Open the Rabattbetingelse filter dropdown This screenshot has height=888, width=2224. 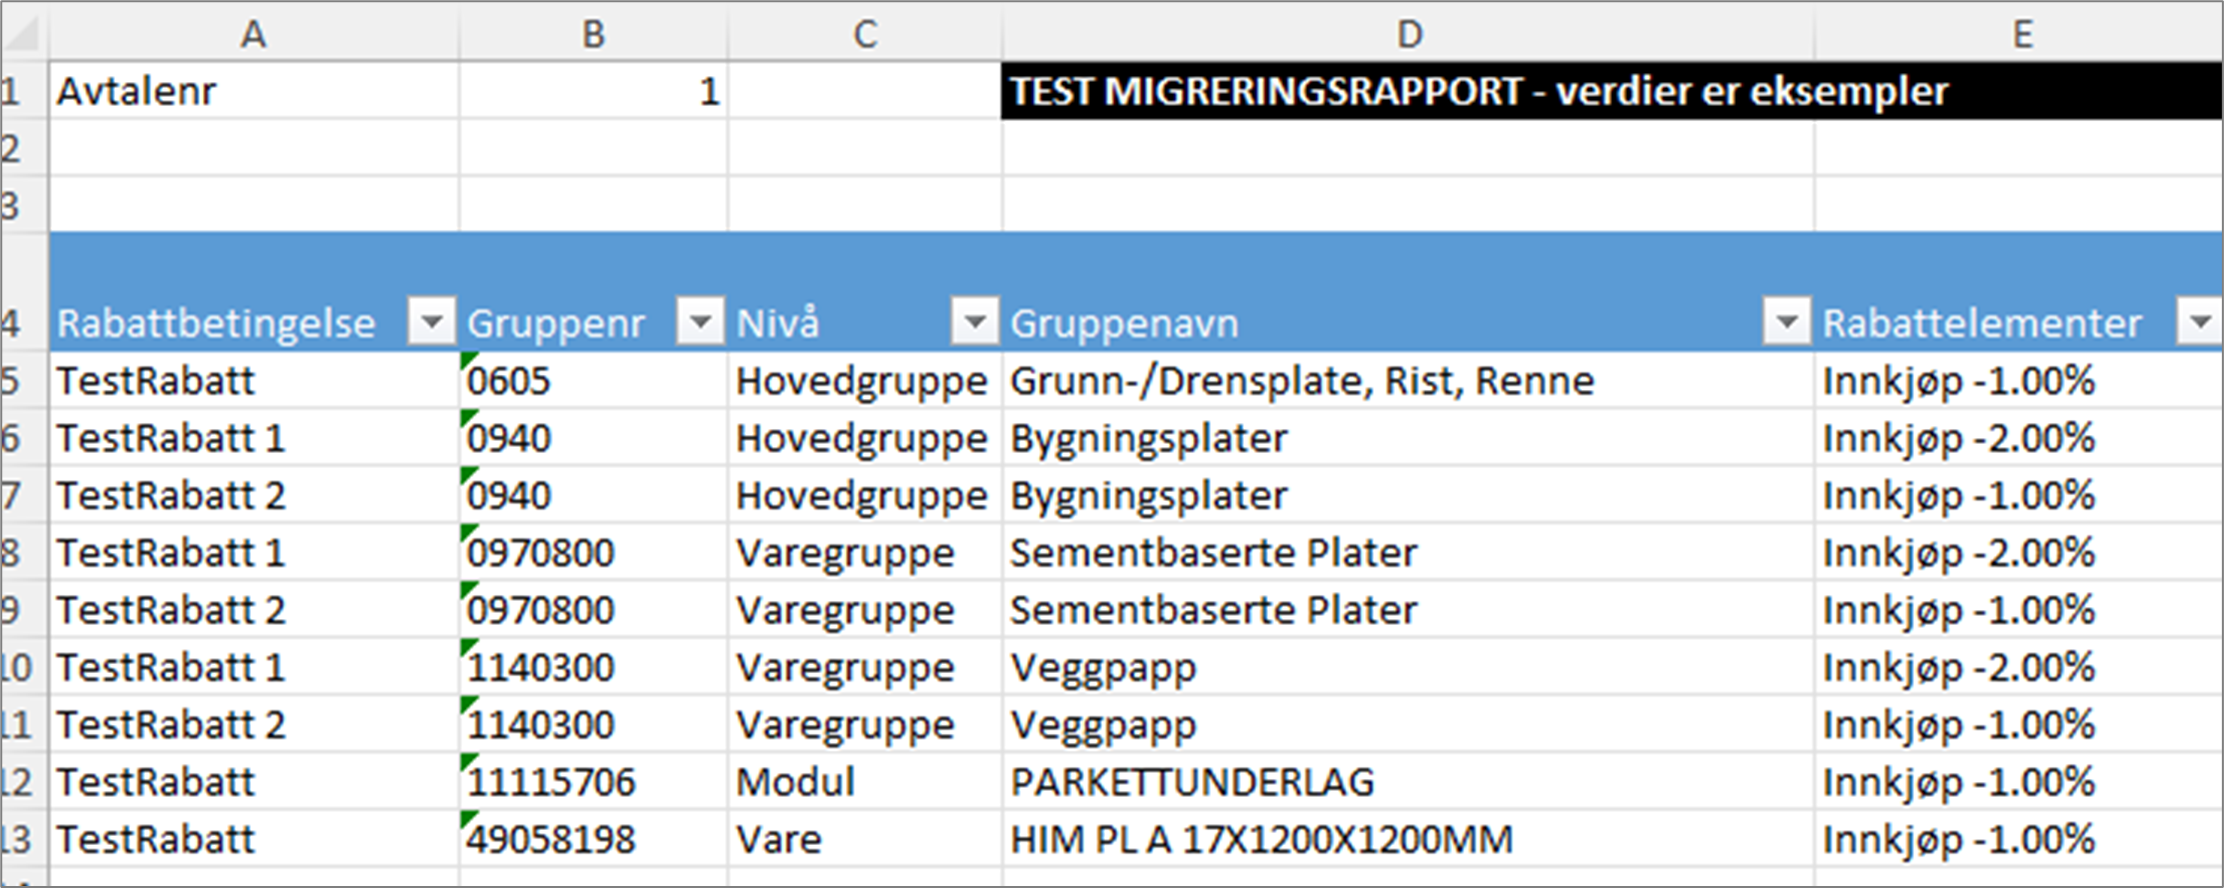pos(432,322)
